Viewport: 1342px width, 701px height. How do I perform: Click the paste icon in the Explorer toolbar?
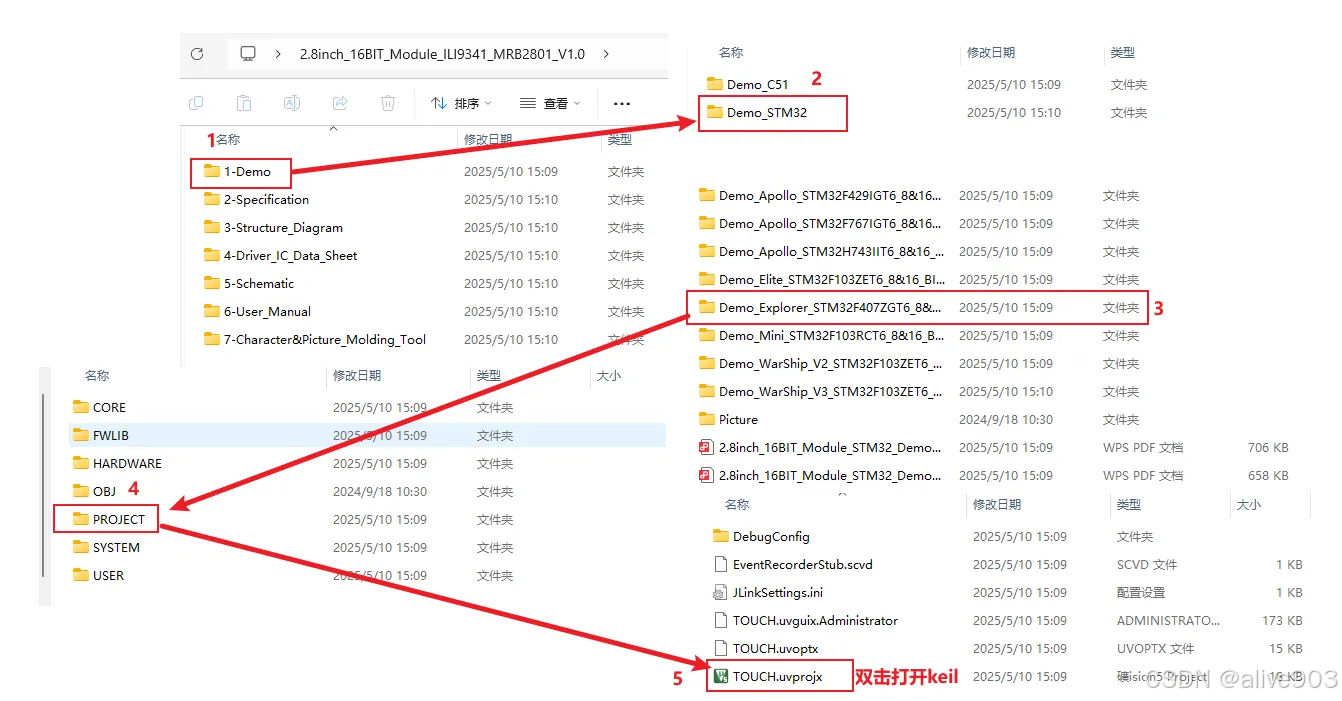pyautogui.click(x=244, y=103)
